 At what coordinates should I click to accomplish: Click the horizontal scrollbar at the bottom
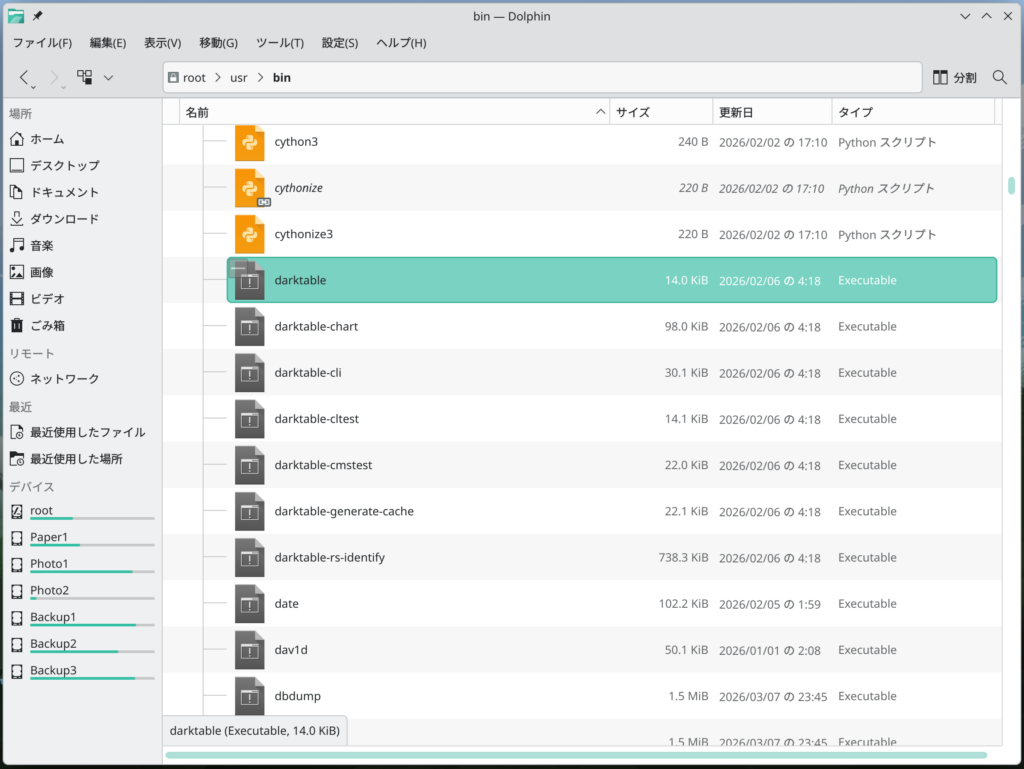pos(575,755)
